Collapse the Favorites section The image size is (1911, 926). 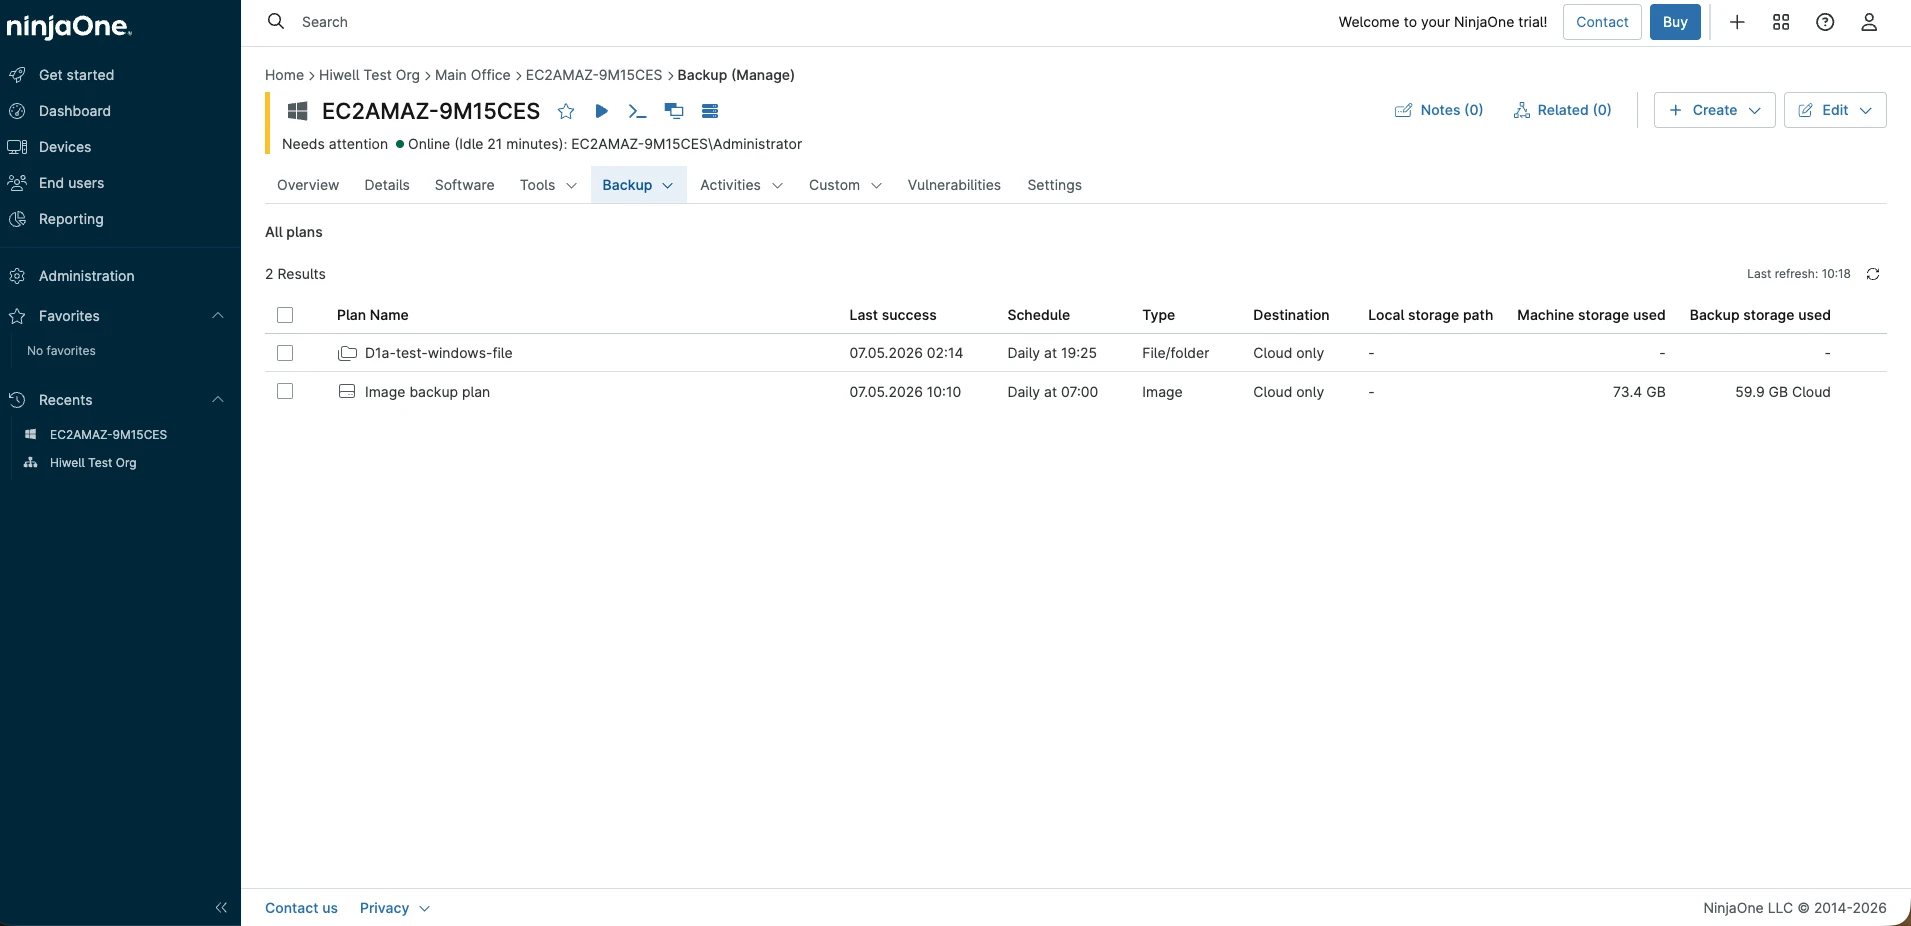coord(218,316)
